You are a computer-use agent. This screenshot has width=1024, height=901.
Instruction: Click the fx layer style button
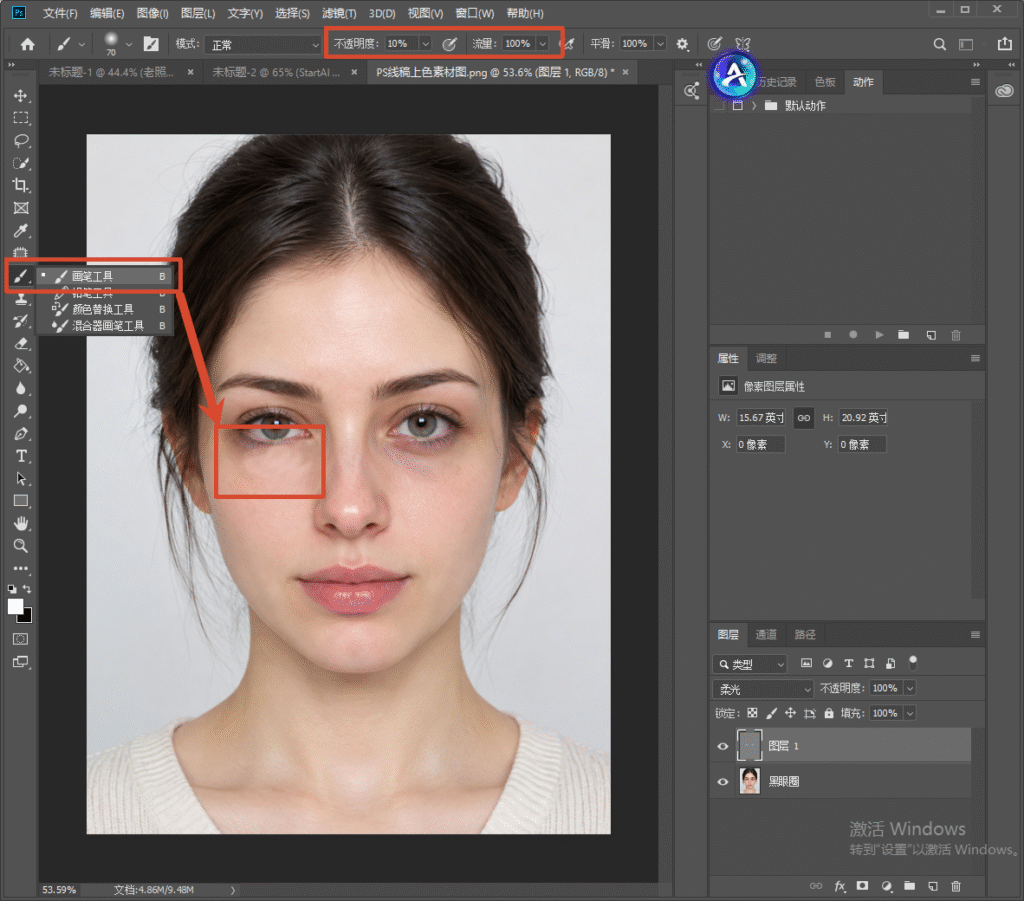click(x=840, y=886)
